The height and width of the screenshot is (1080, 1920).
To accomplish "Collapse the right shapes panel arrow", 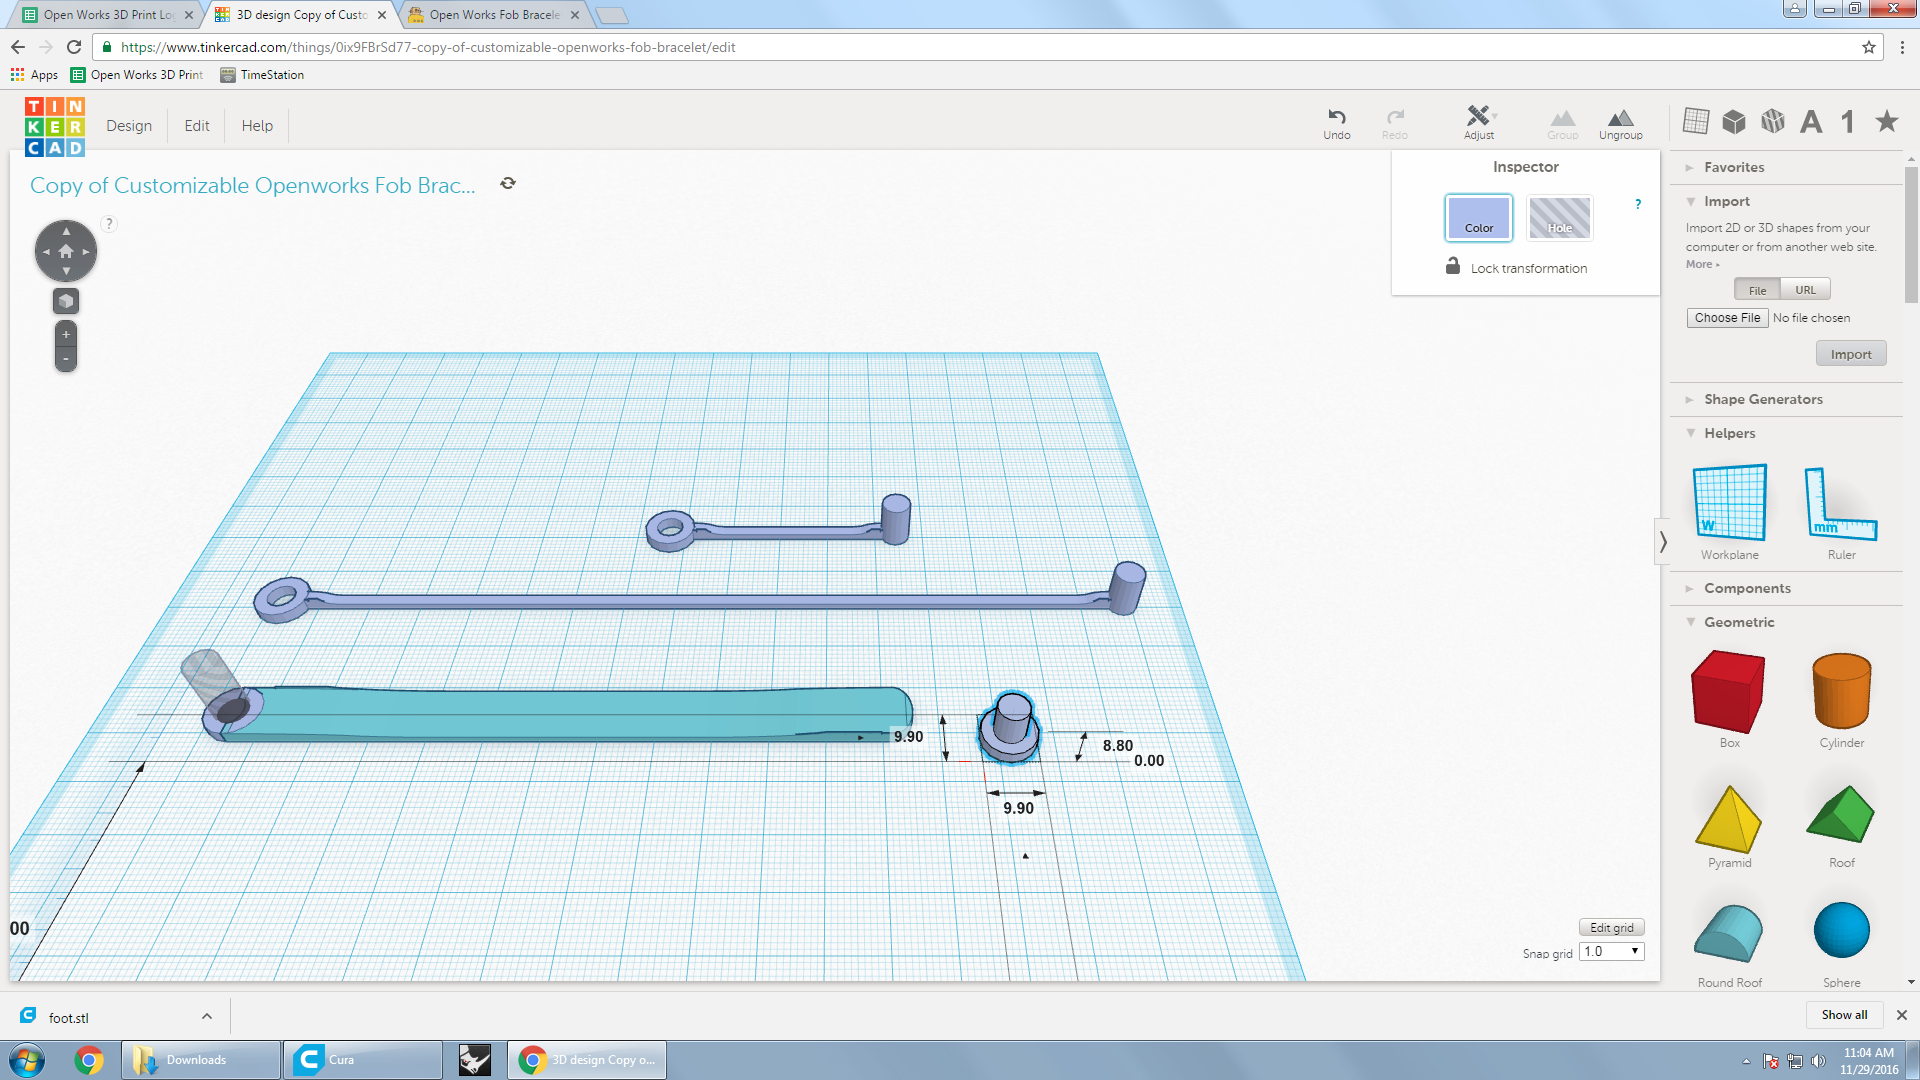I will tap(1663, 541).
